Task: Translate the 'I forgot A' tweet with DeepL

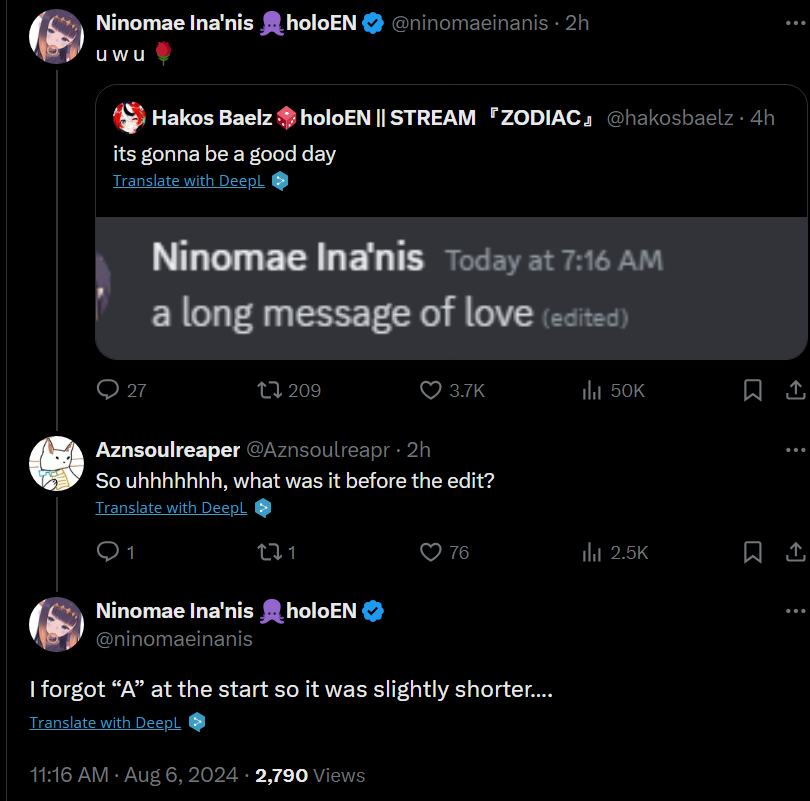Action: click(x=105, y=723)
